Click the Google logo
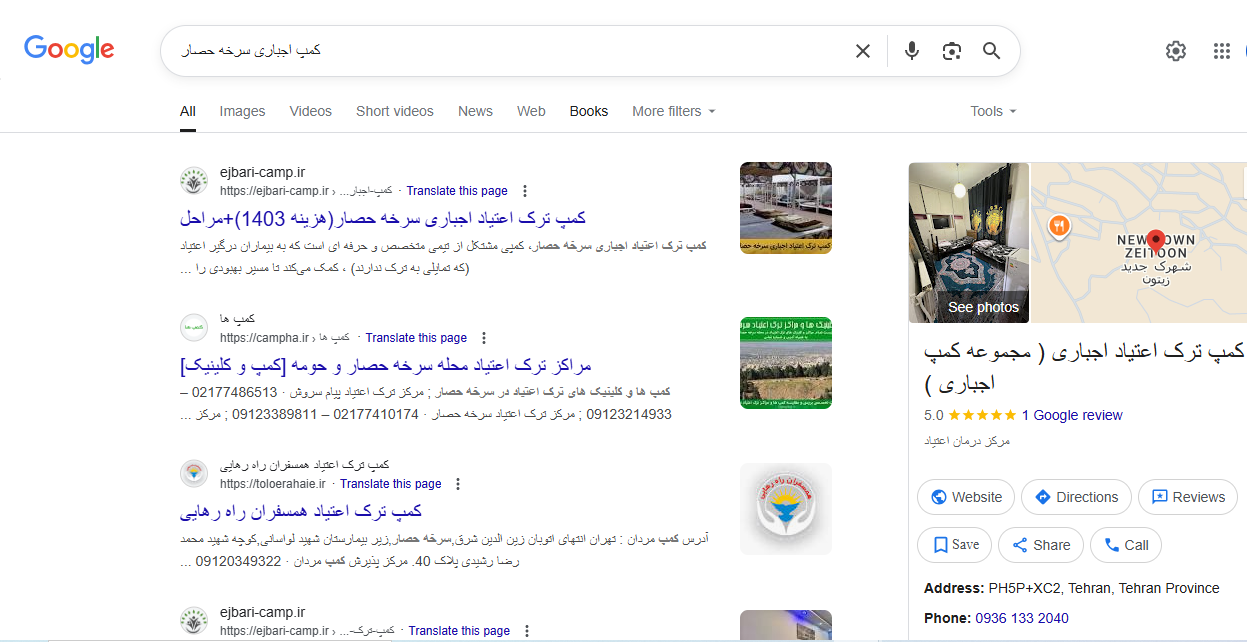 (x=69, y=49)
